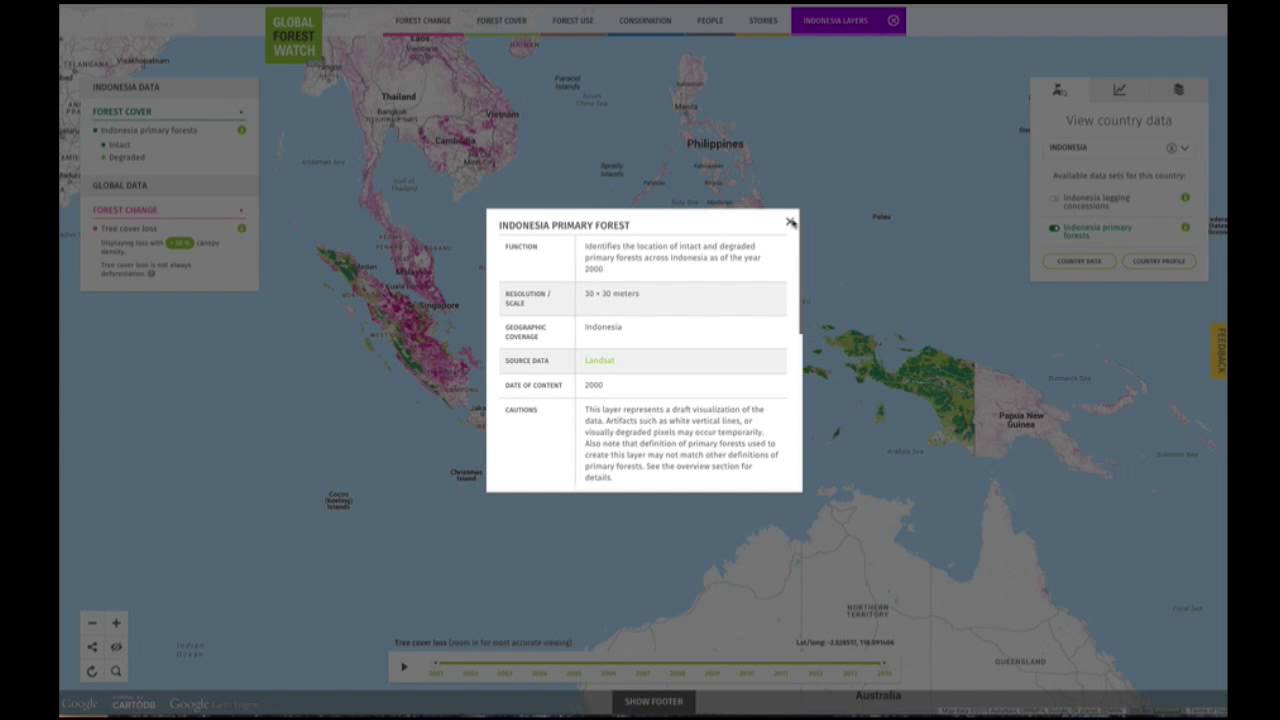Screen dimensions: 1280x720
Task: Click the reset map refresh icon
Action: click(92, 671)
